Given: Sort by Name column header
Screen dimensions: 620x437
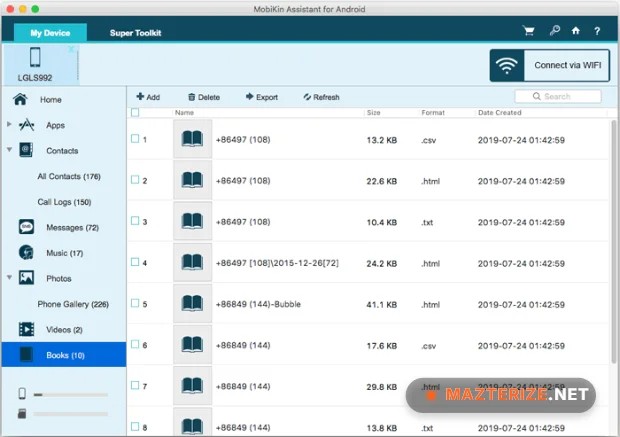Looking at the screenshot, I should point(184,113).
